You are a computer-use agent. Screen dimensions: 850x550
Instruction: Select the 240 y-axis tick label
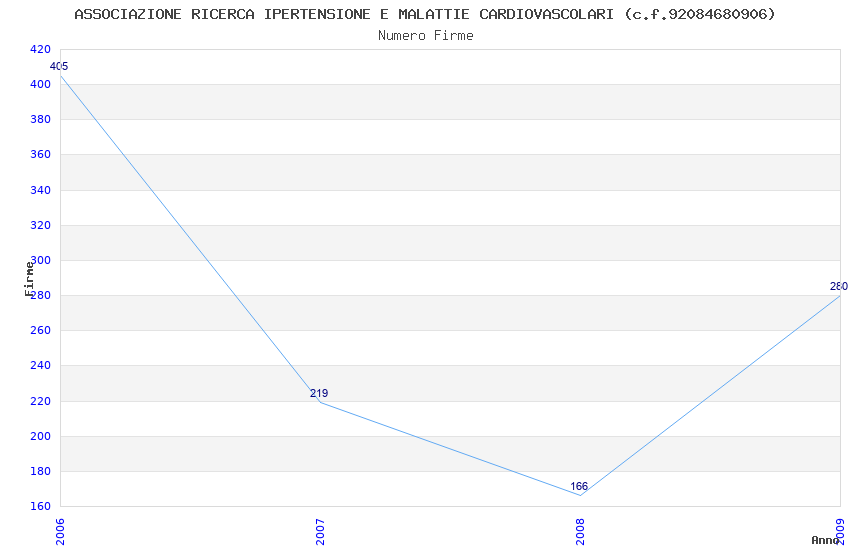pyautogui.click(x=41, y=366)
